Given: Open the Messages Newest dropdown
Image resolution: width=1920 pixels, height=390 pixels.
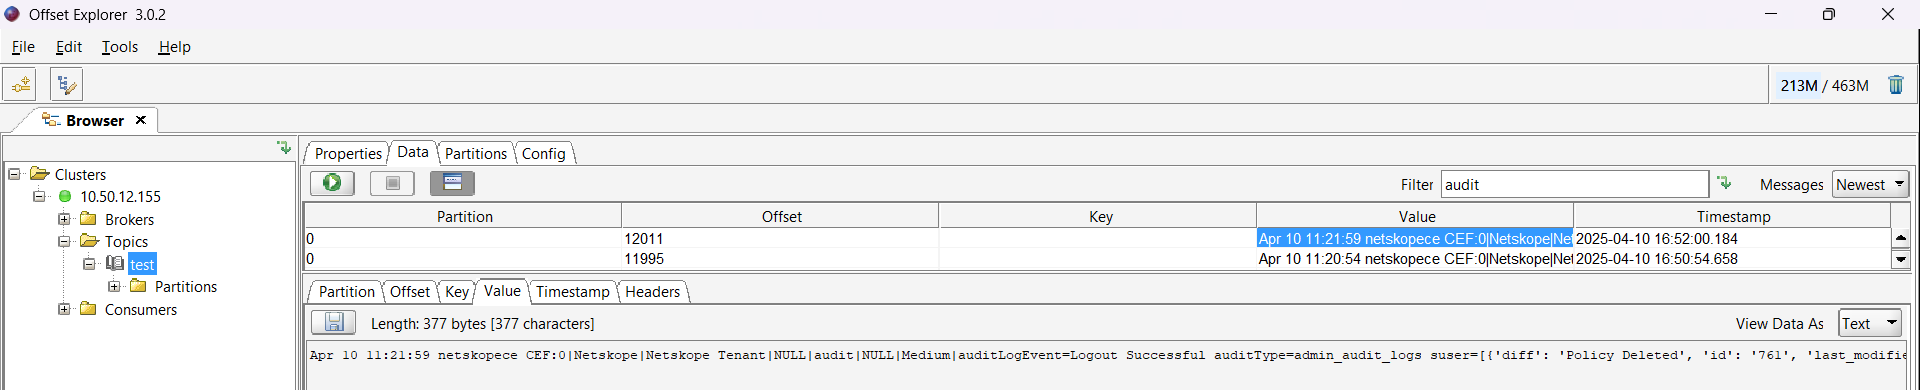Looking at the screenshot, I should pyautogui.click(x=1871, y=184).
